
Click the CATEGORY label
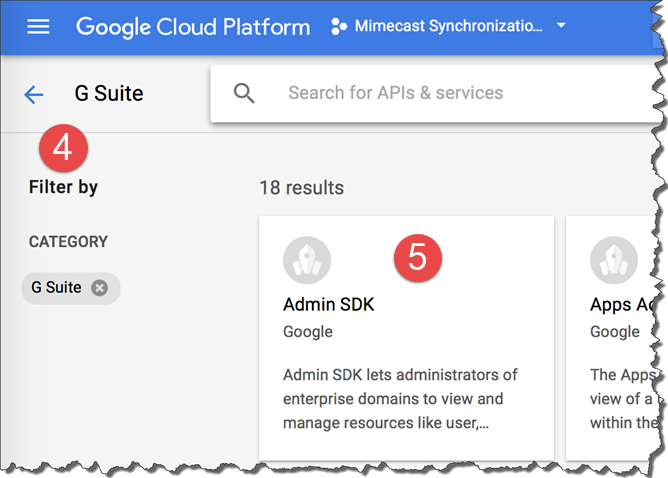(68, 242)
